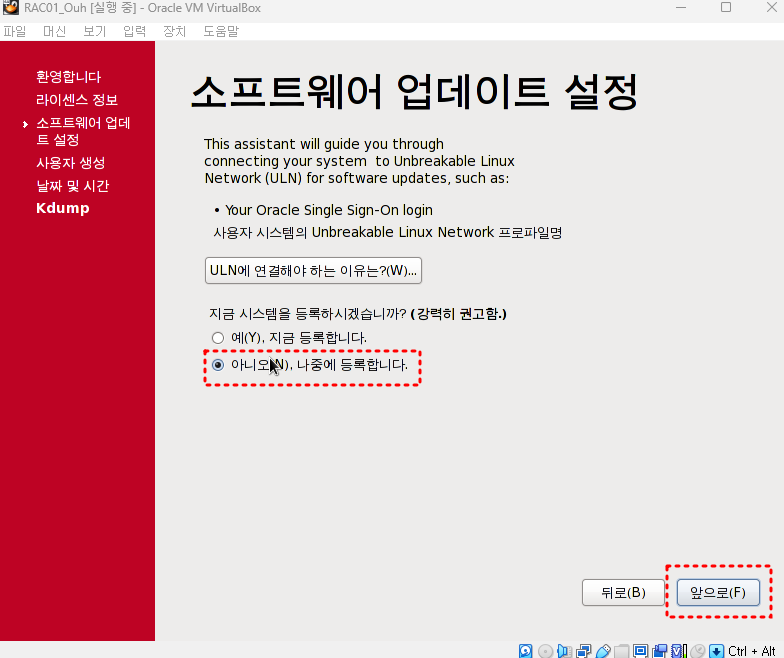Click the mouse integration status icon
Viewport: 784px width, 658px height.
pyautogui.click(x=698, y=650)
